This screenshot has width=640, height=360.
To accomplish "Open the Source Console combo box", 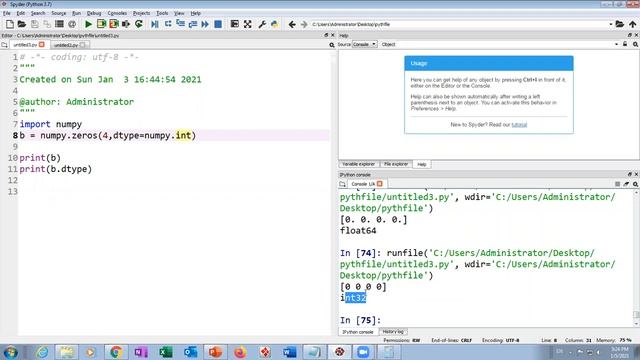I will pos(364,44).
